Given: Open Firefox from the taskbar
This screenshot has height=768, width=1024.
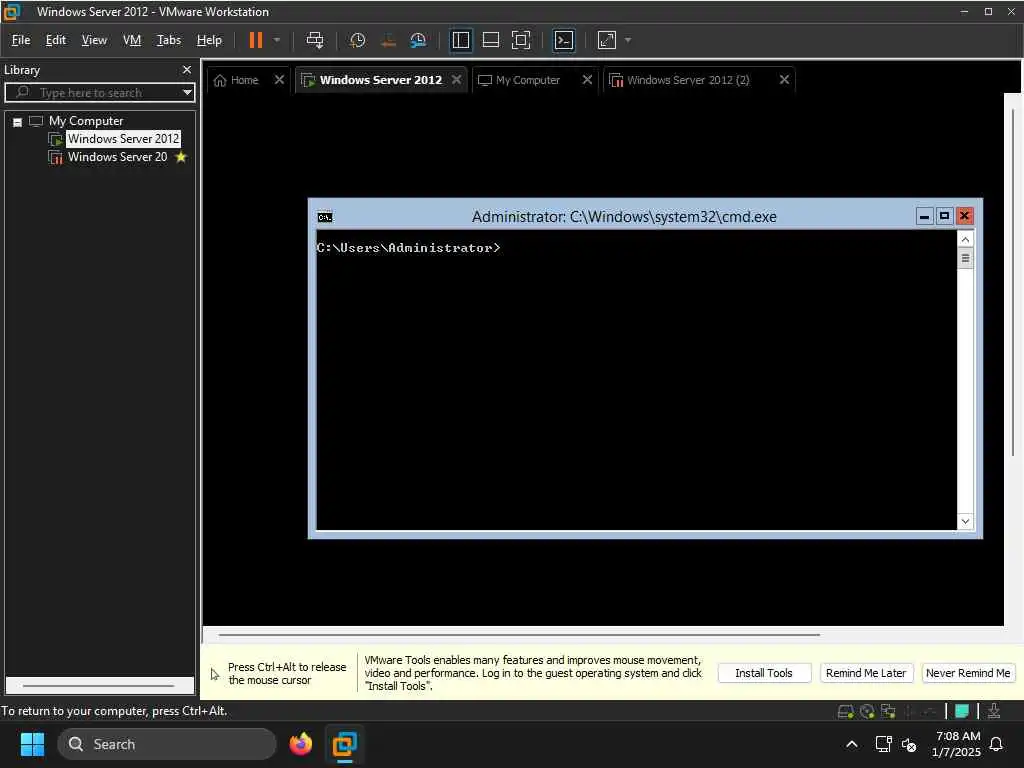Looking at the screenshot, I should point(300,744).
